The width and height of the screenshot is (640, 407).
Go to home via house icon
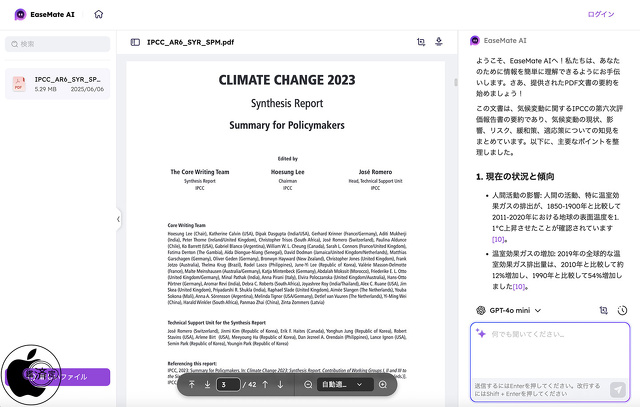coord(99,14)
